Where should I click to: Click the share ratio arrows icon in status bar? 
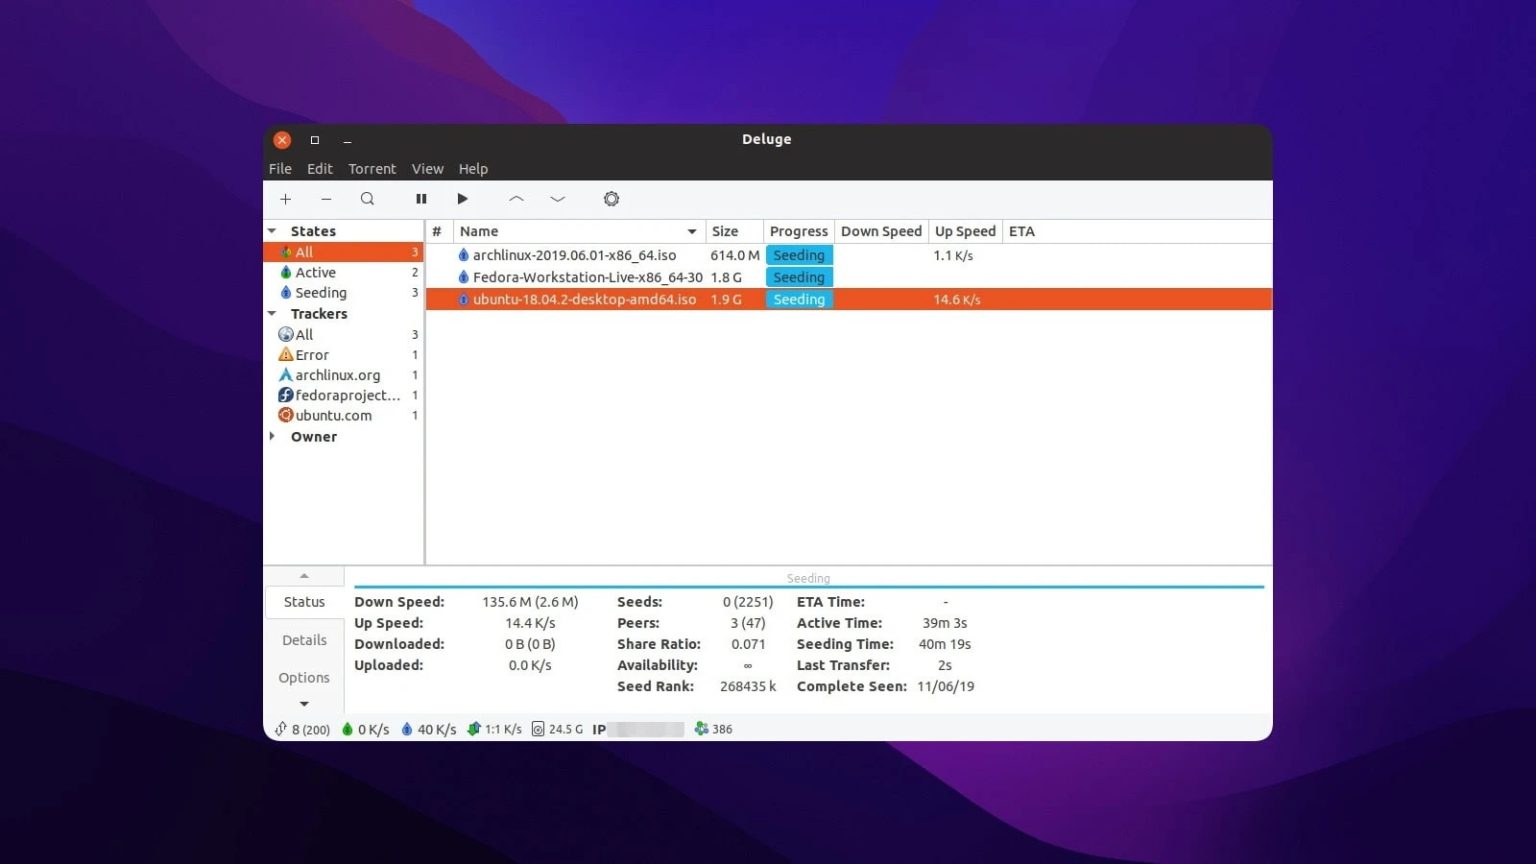pos(473,729)
